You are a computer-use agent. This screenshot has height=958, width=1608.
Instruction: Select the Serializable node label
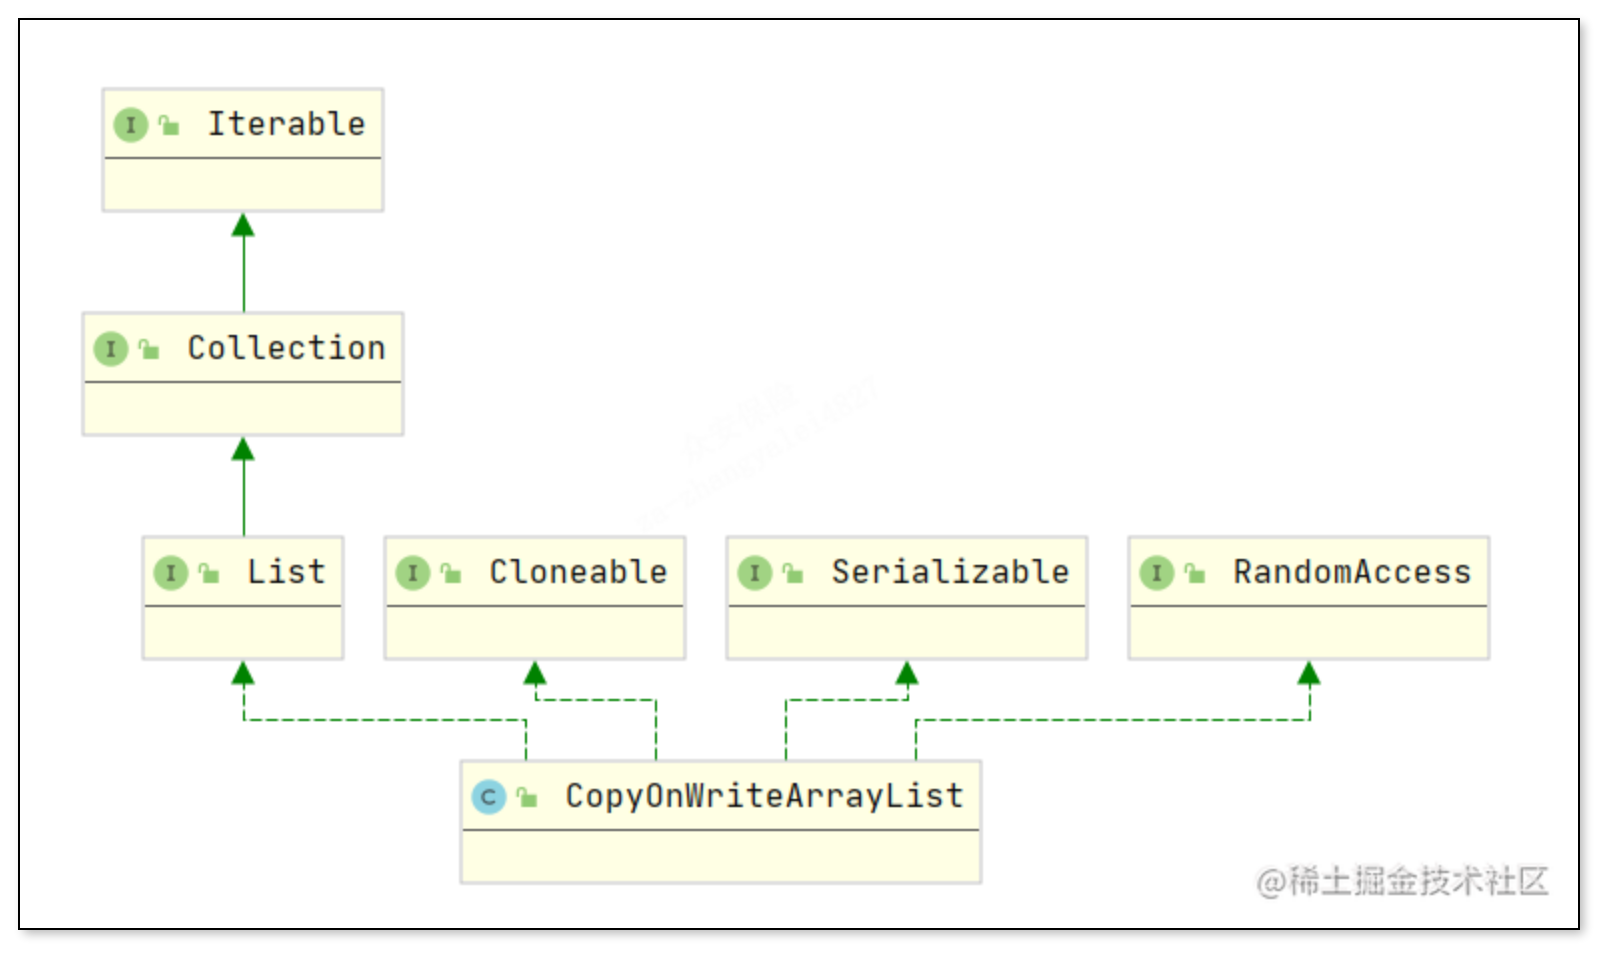coord(950,572)
